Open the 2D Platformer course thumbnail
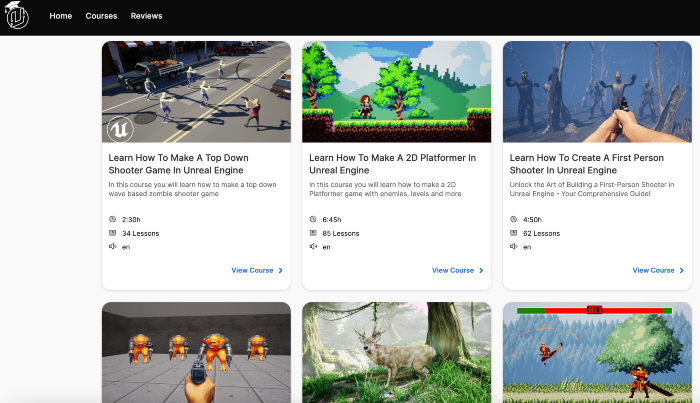The height and width of the screenshot is (403, 700). [x=396, y=92]
